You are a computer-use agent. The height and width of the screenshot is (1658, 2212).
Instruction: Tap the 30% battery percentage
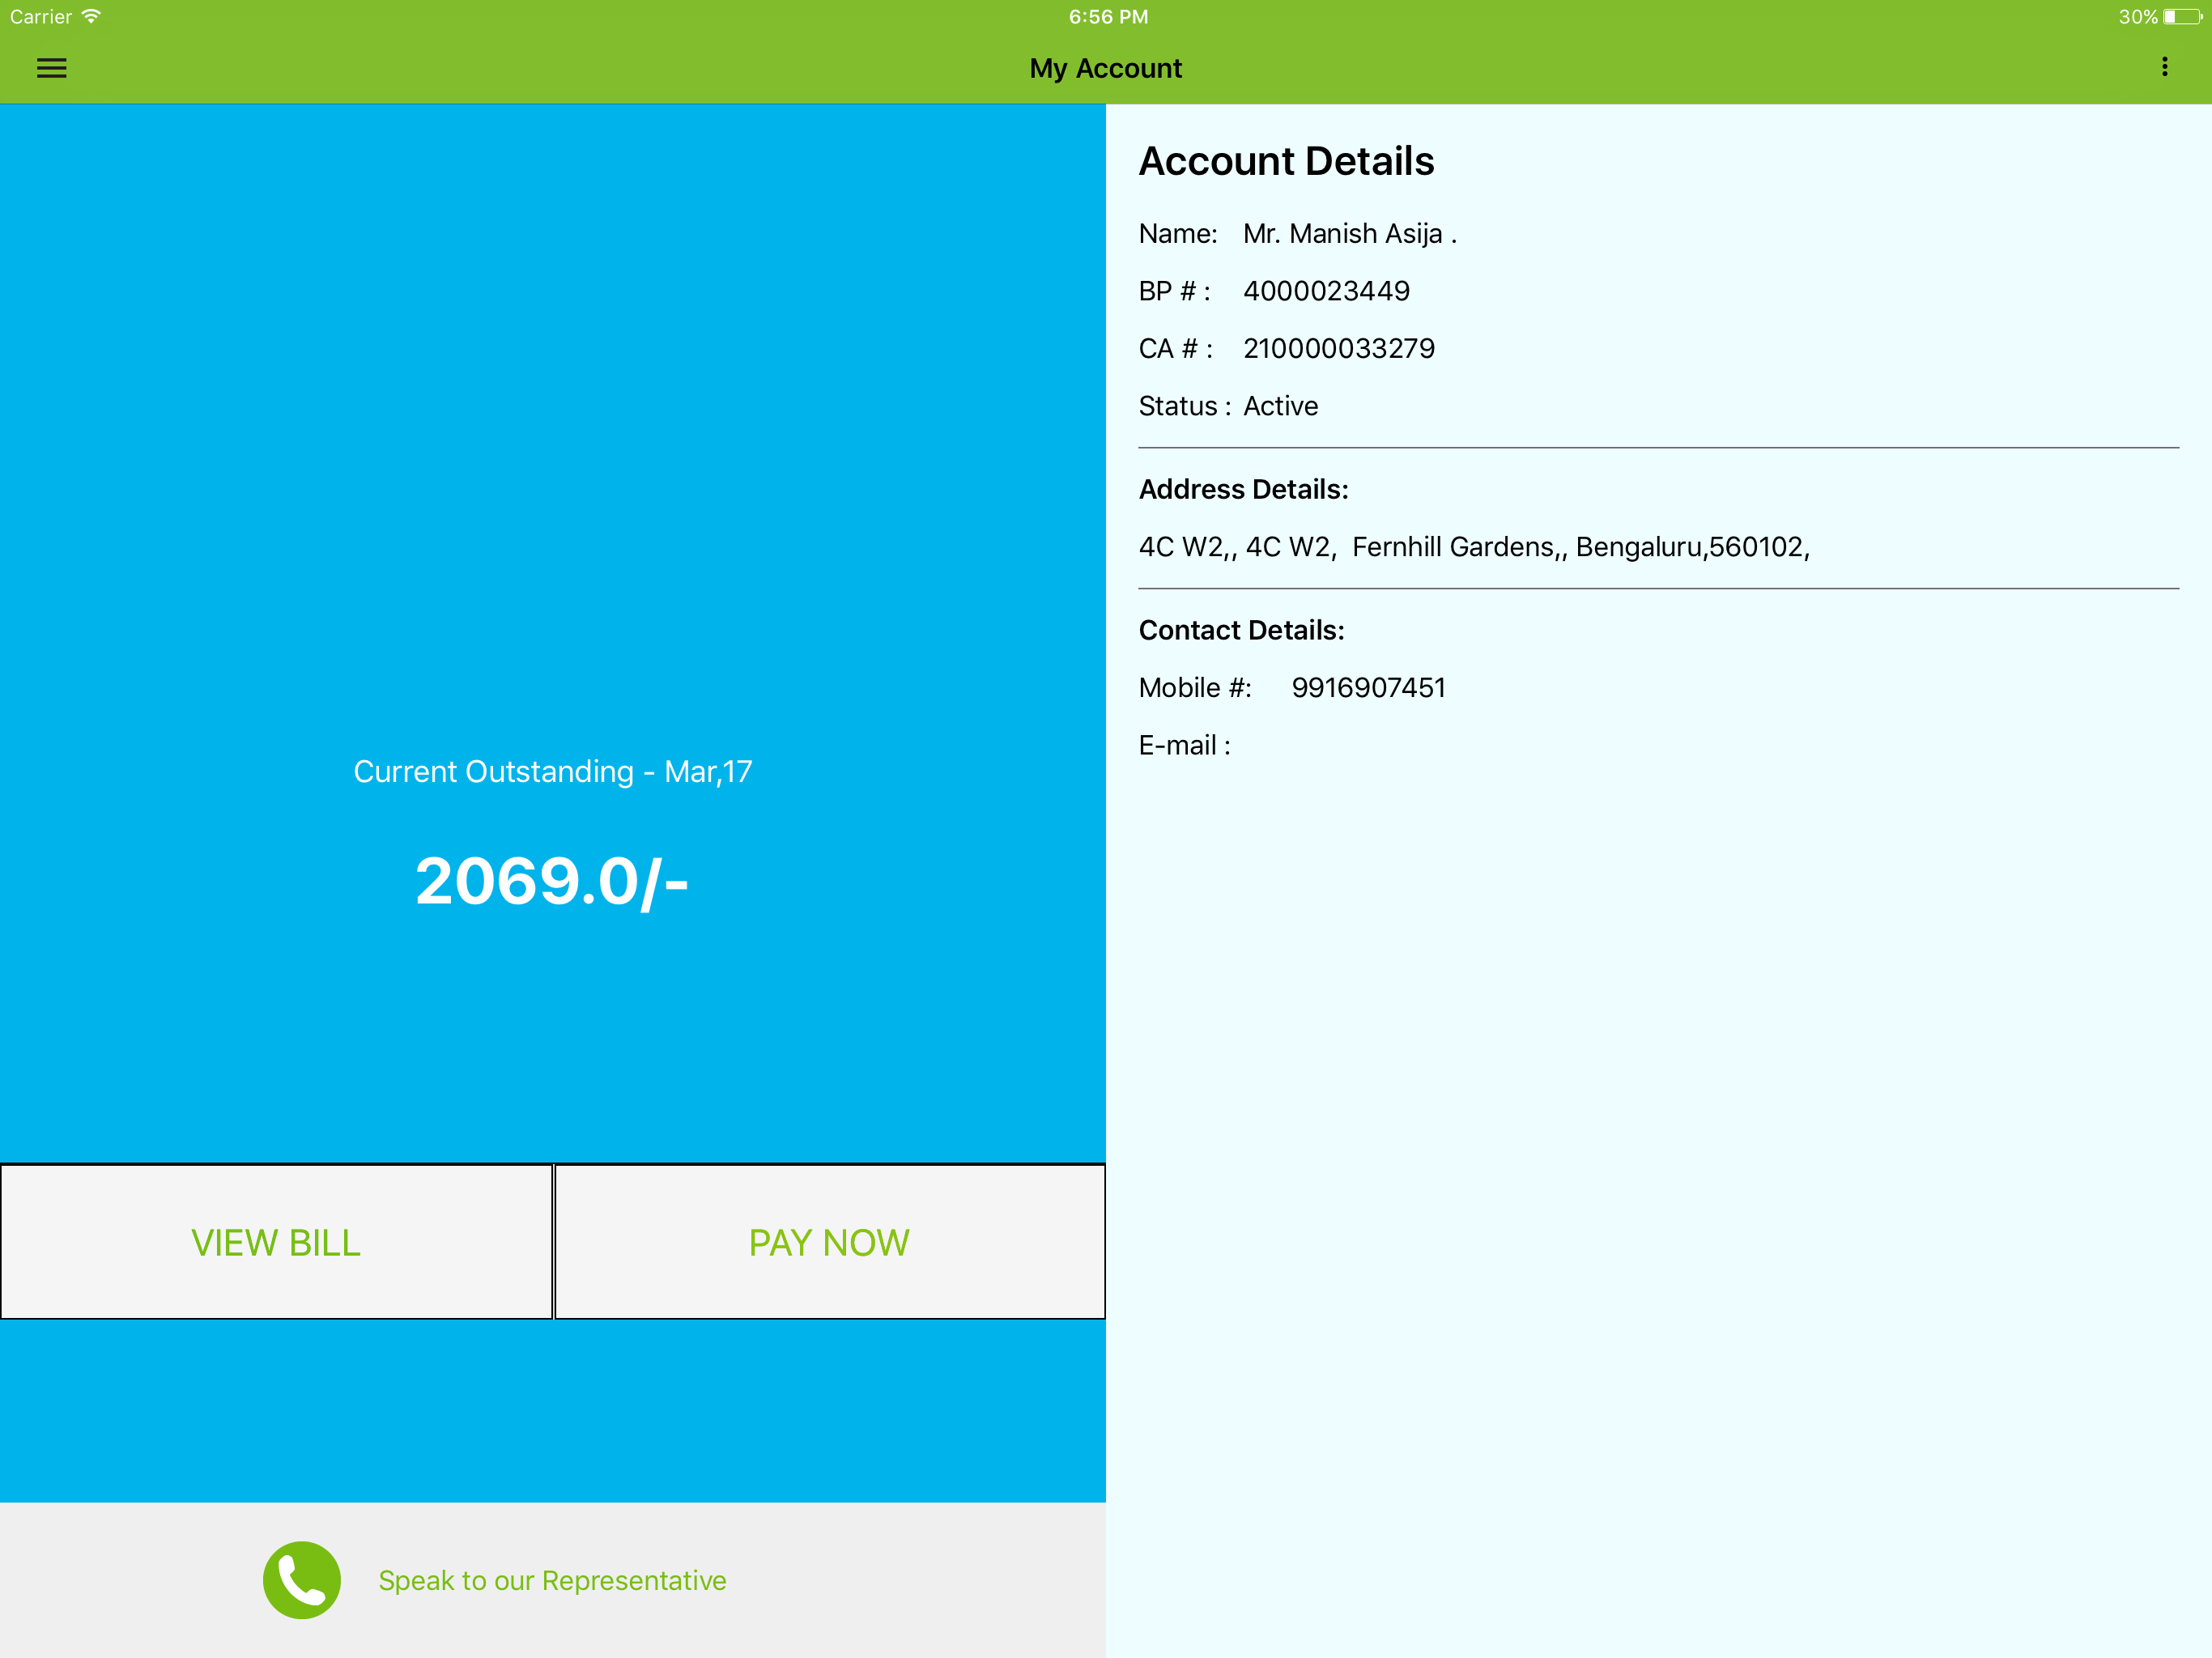[x=2137, y=17]
